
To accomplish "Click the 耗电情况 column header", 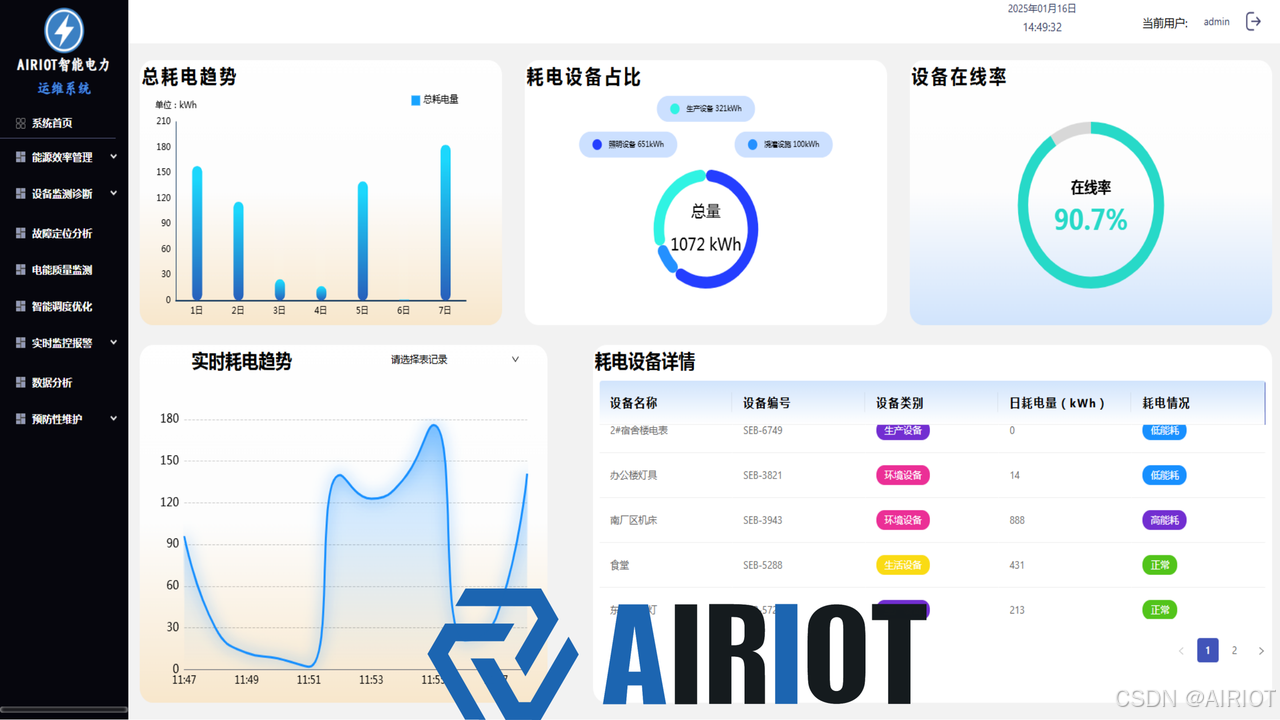I will (1166, 403).
